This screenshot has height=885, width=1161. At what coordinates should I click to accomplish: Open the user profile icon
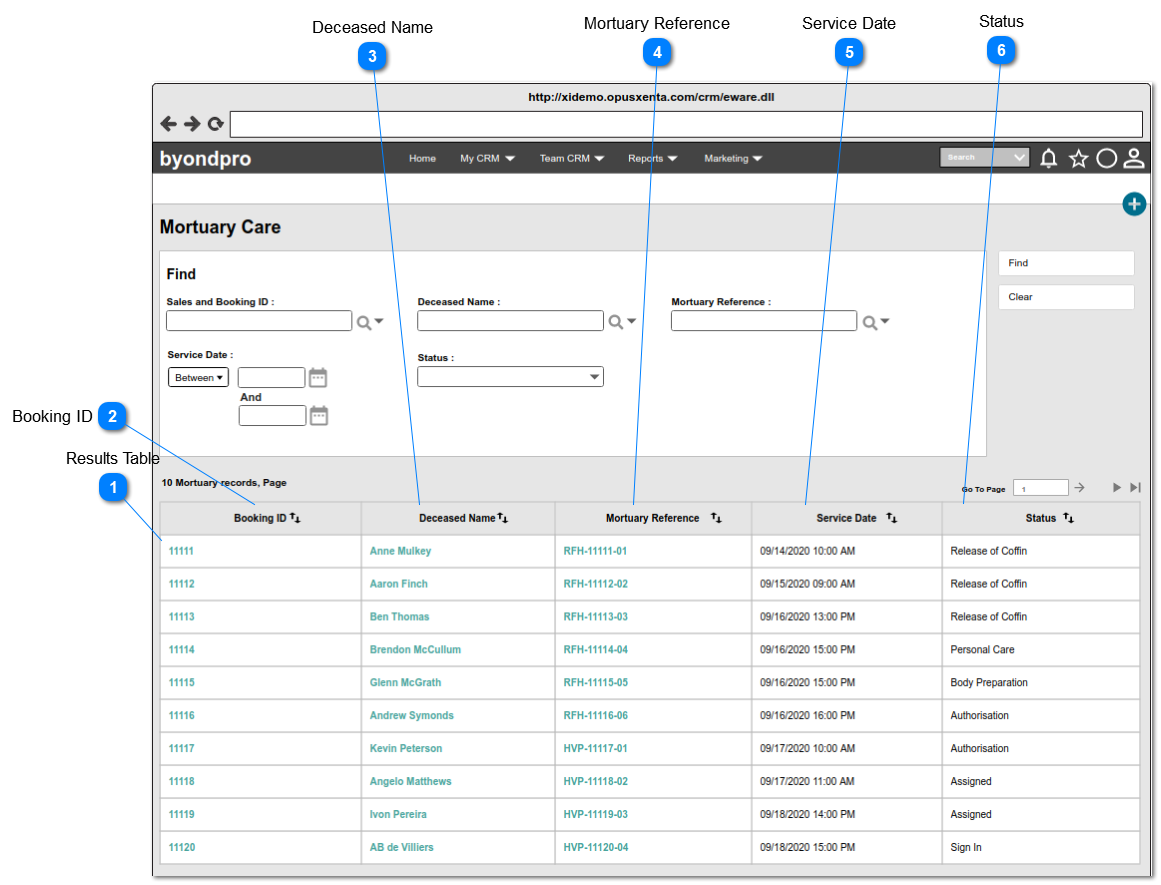point(1134,158)
